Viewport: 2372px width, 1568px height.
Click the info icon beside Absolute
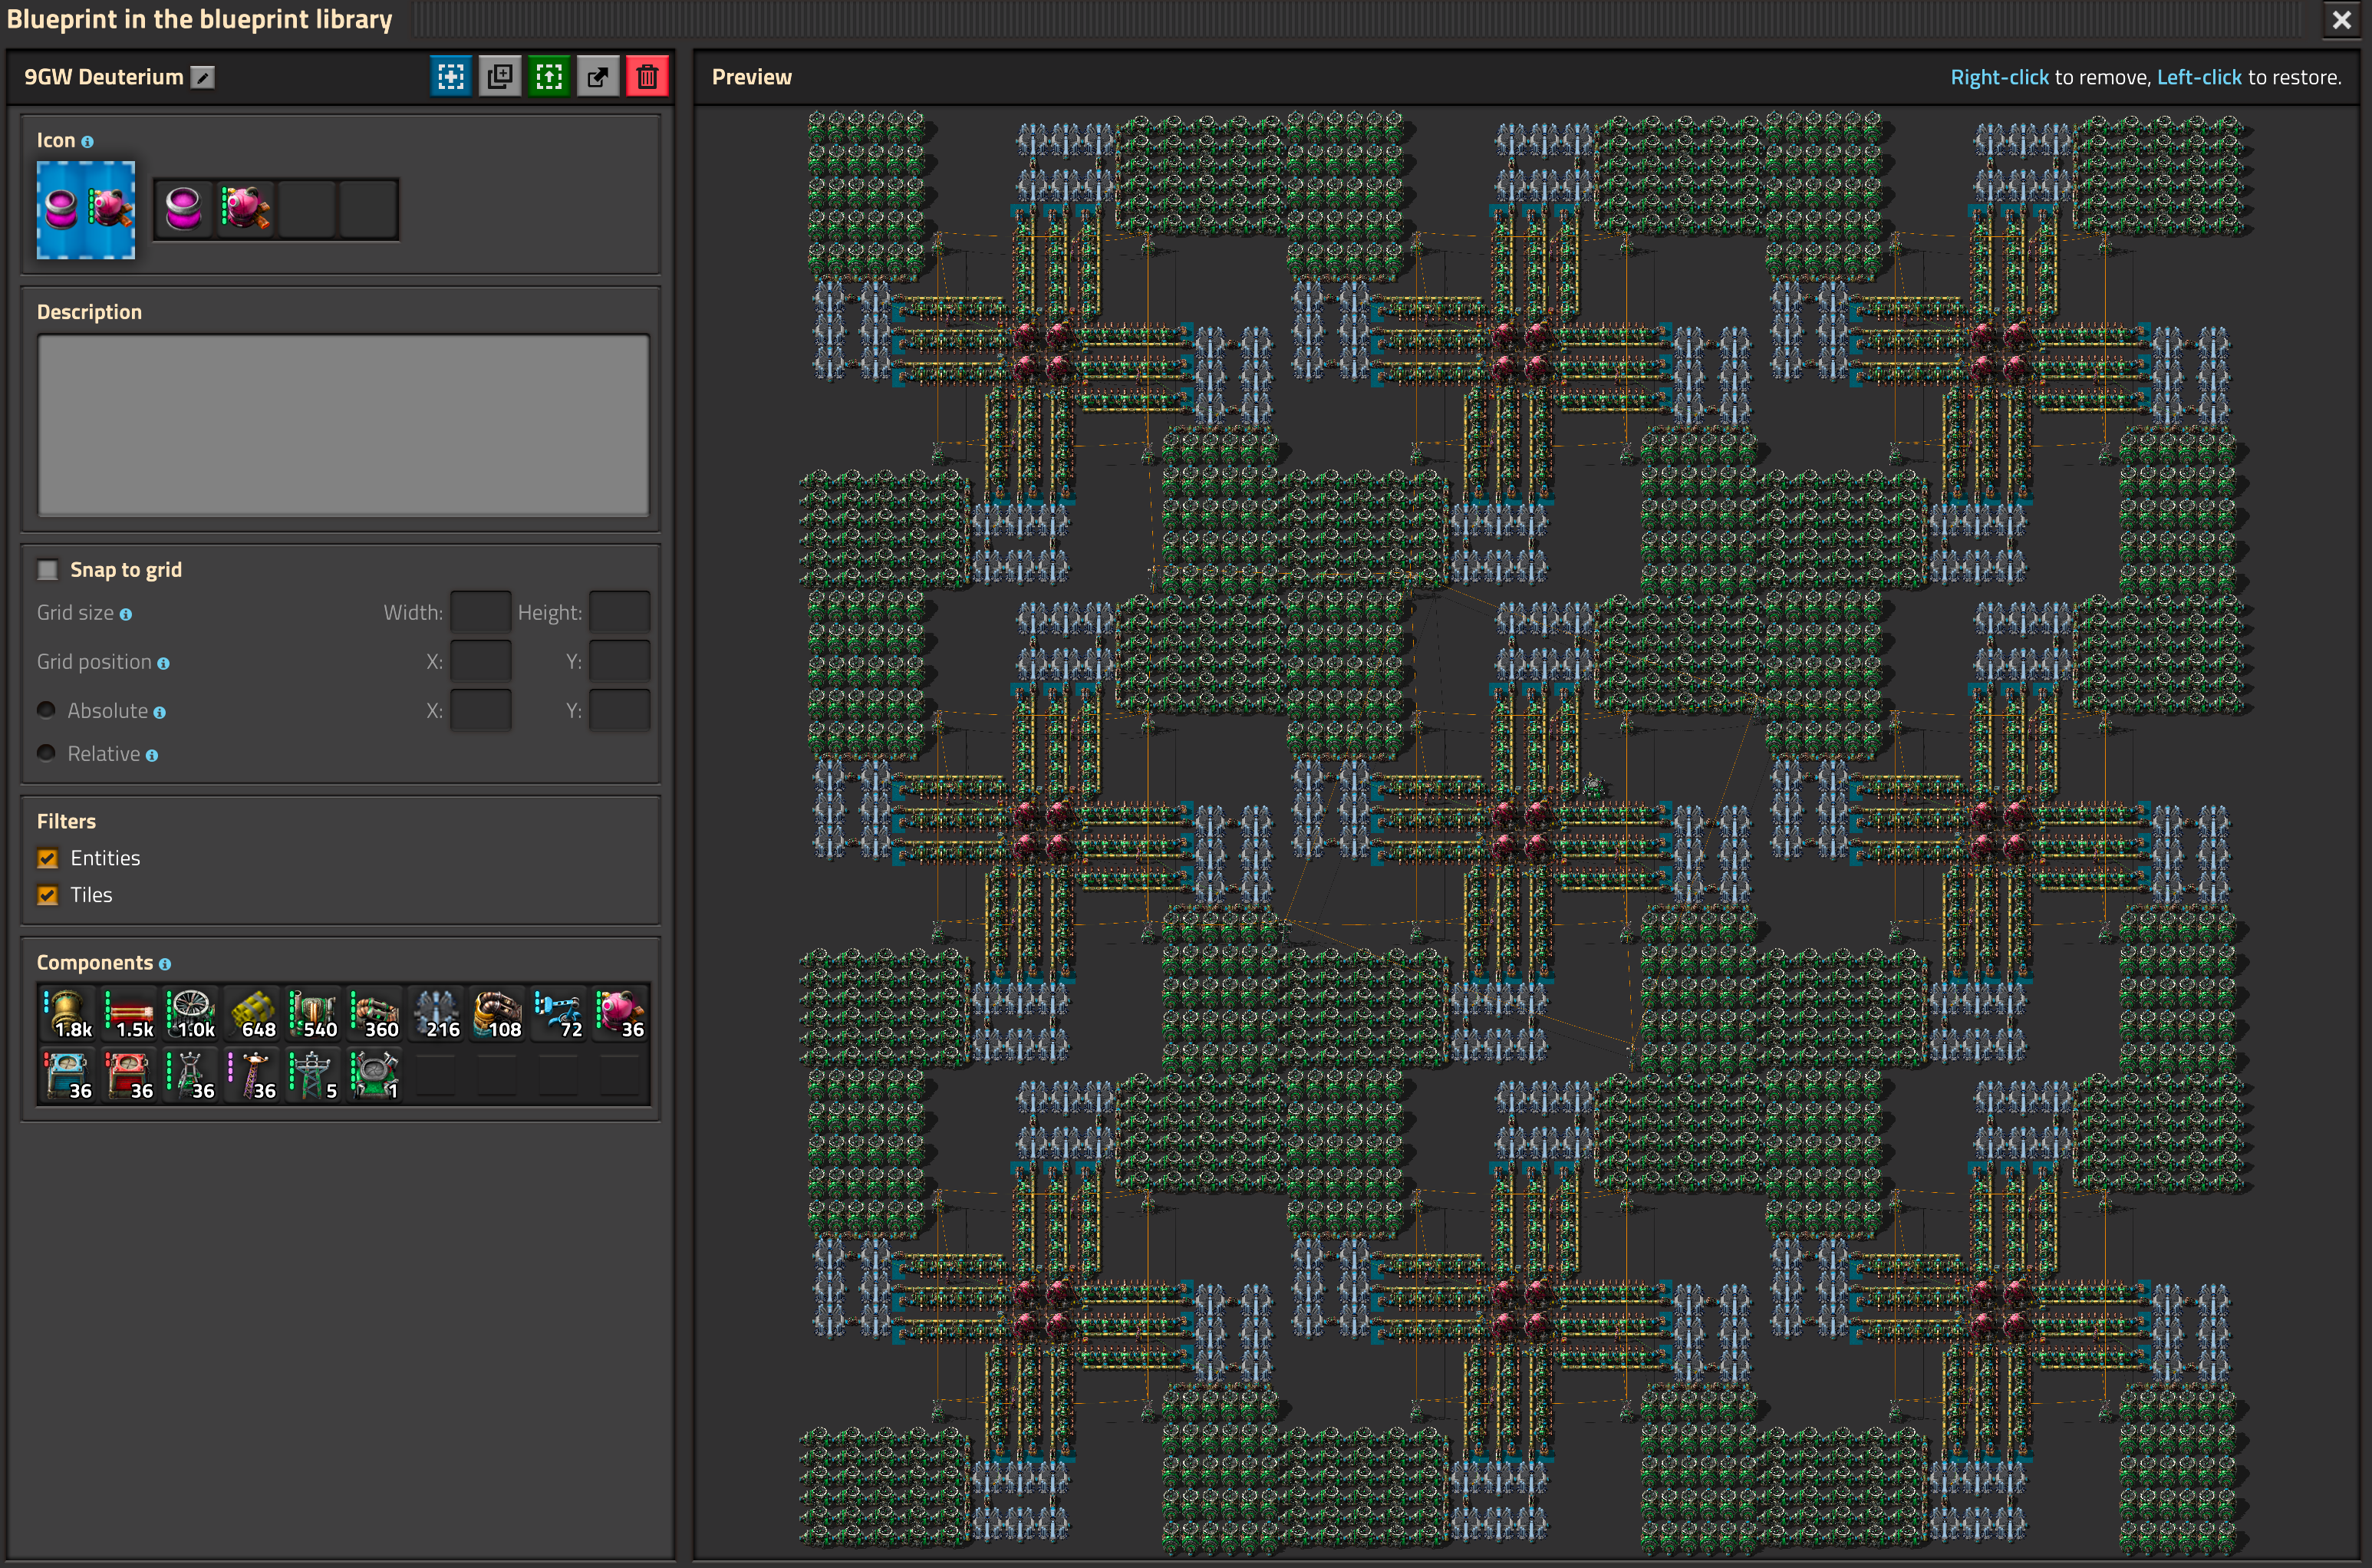click(x=160, y=713)
